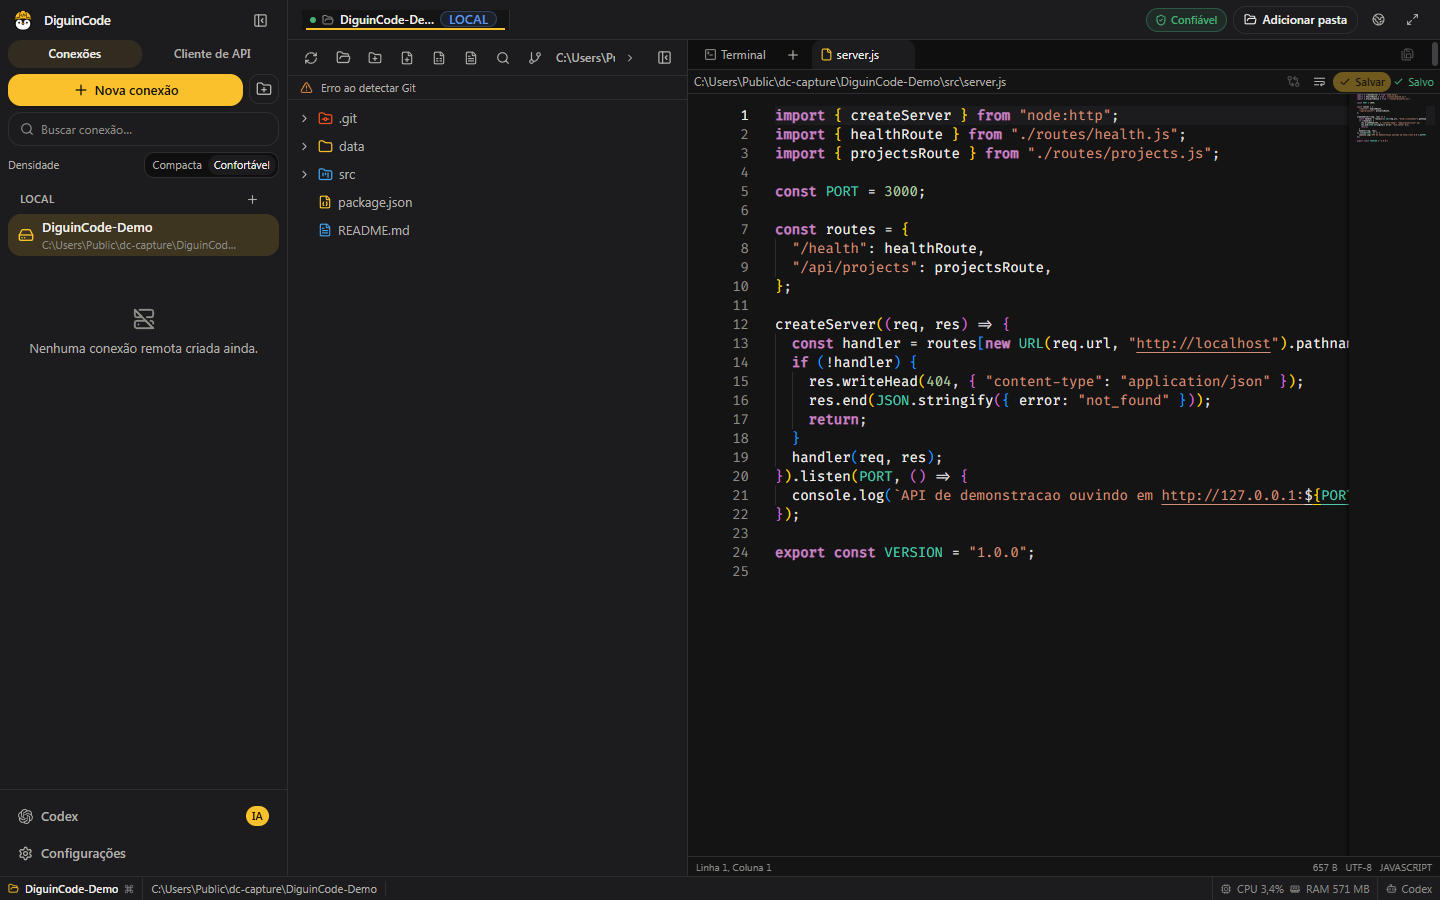
Task: Collapse the file explorer panel
Action: (664, 58)
